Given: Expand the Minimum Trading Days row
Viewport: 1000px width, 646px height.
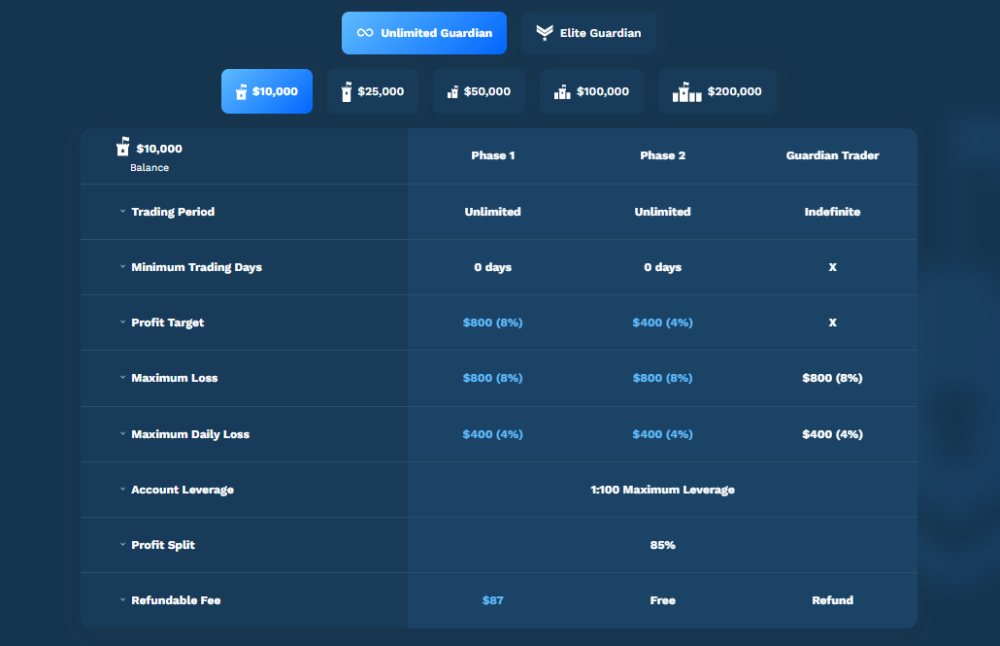Looking at the screenshot, I should pos(122,267).
